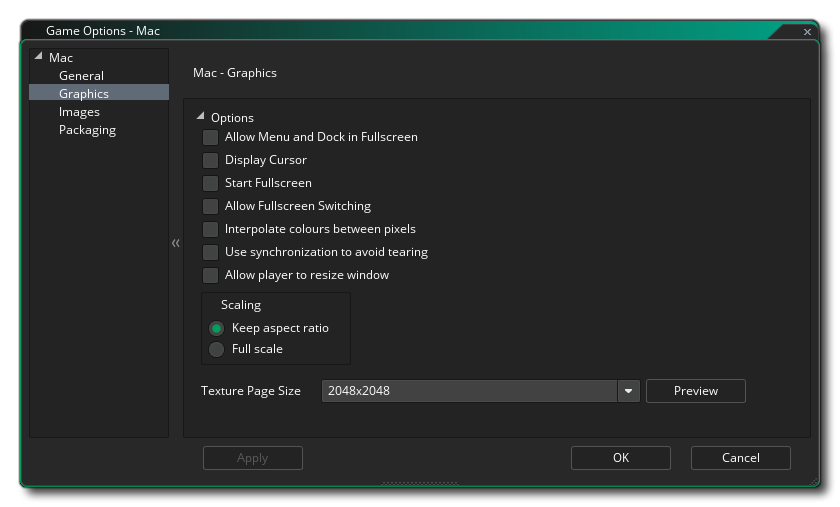Go to the Images settings page
The height and width of the screenshot is (507, 840).
[79, 112]
